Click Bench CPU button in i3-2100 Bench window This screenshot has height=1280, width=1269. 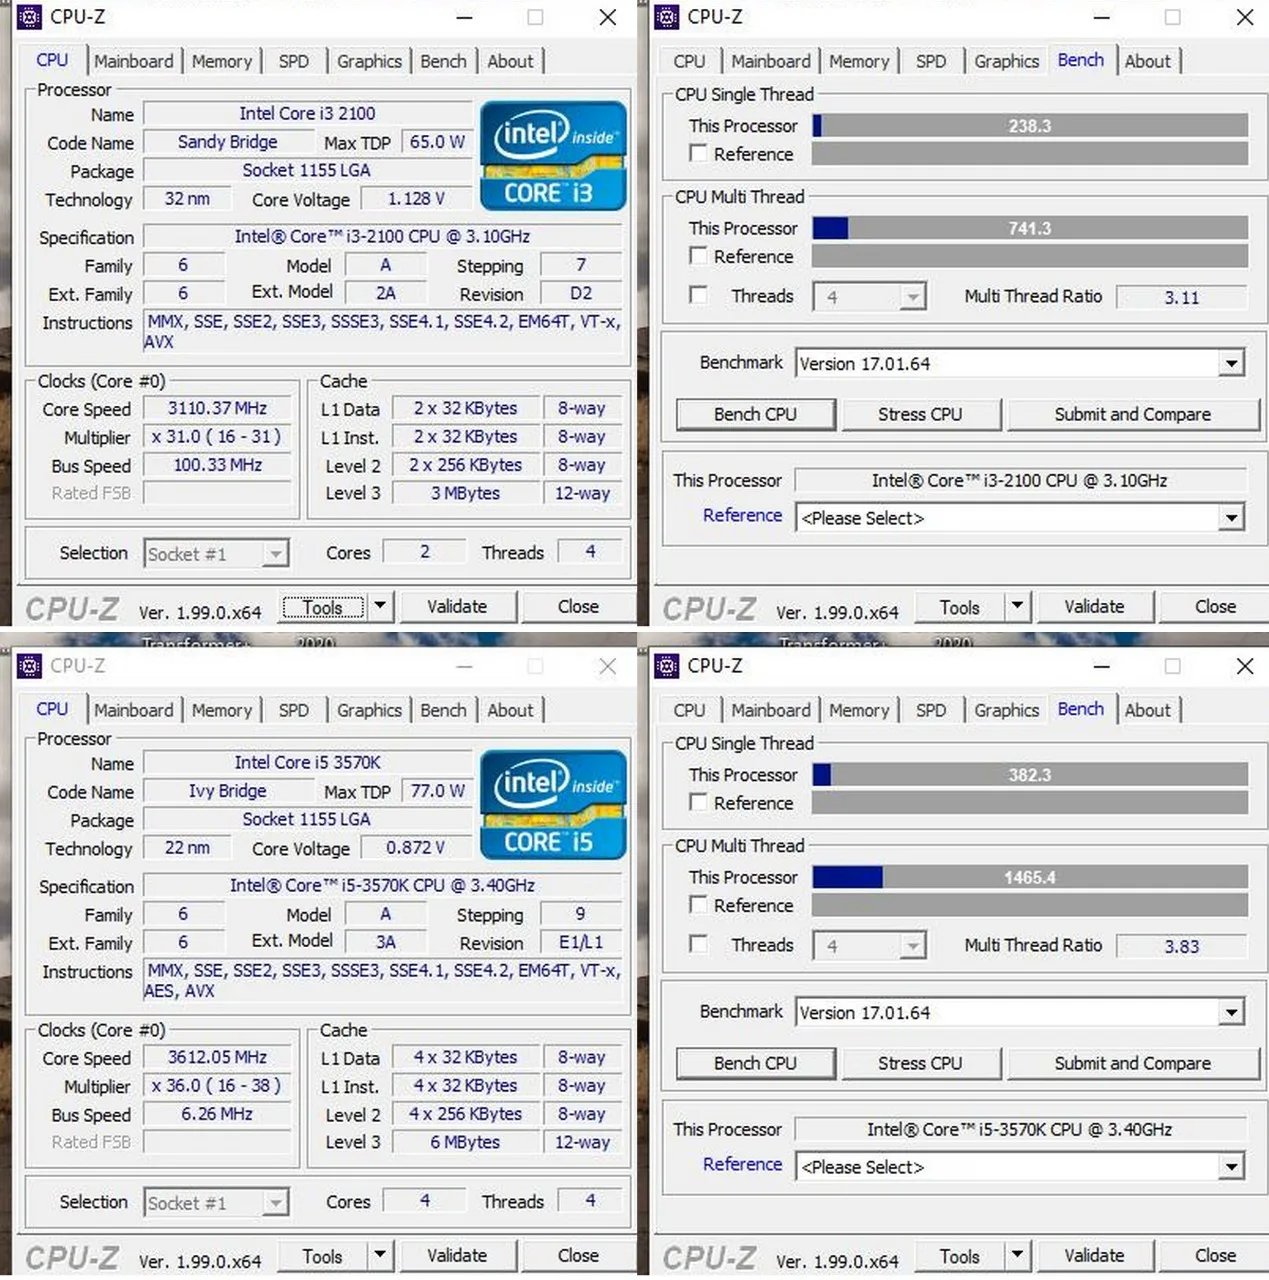pyautogui.click(x=756, y=414)
